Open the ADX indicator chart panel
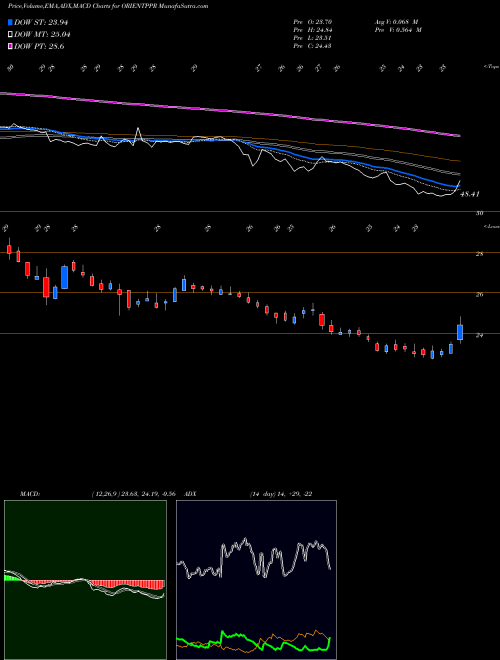 256,580
